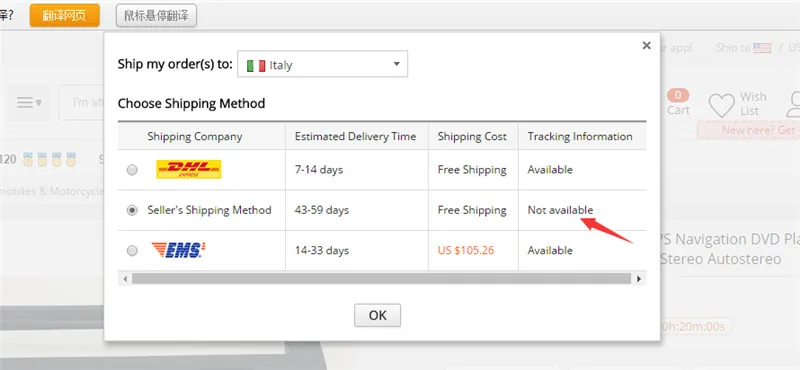Viewport: 800px width, 370px height.
Task: Open the Italy country dropdown
Action: coord(322,64)
